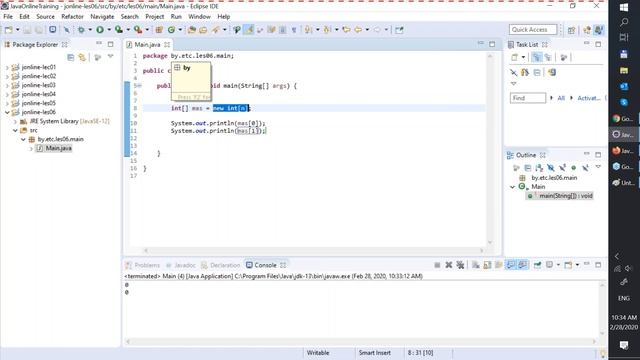This screenshot has width=640, height=360.
Task: Toggle Mark Occurrences toolbar button
Action: pyautogui.click(x=249, y=30)
